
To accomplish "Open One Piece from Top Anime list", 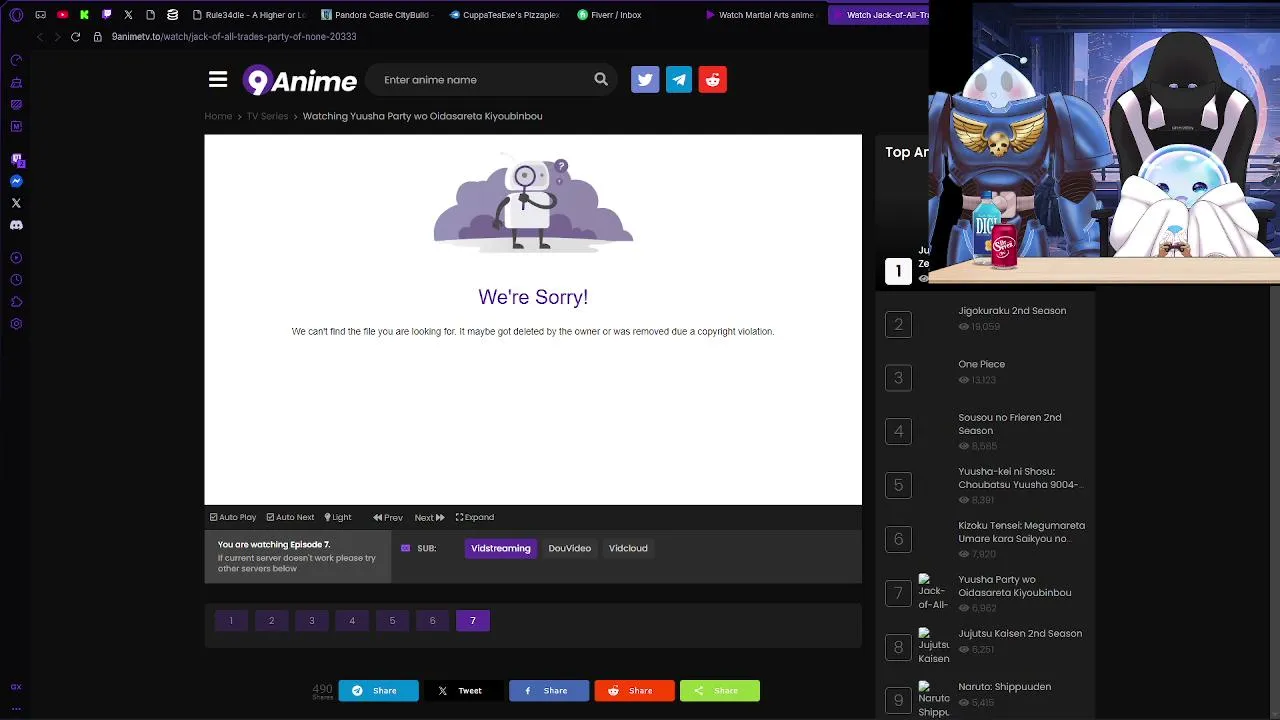I will pos(981,365).
